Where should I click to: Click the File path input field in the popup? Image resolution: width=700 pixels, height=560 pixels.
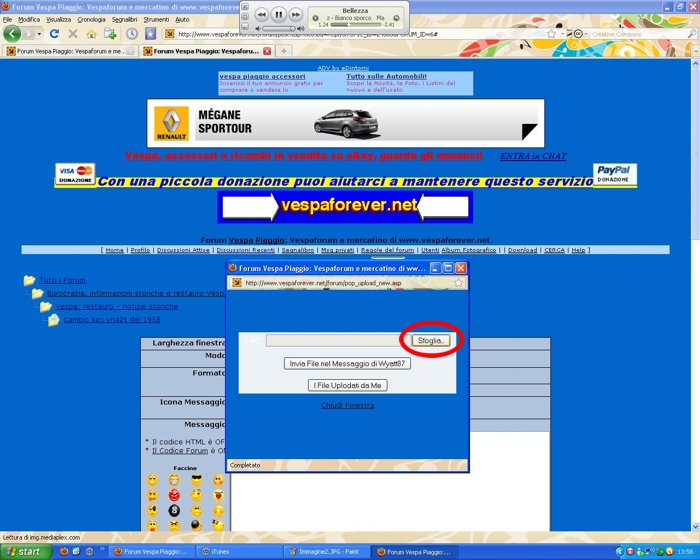pyautogui.click(x=338, y=340)
